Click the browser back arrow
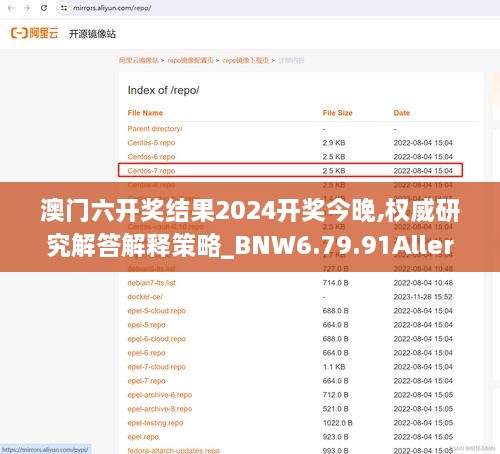This screenshot has height=454, width=500. pyautogui.click(x=11, y=8)
